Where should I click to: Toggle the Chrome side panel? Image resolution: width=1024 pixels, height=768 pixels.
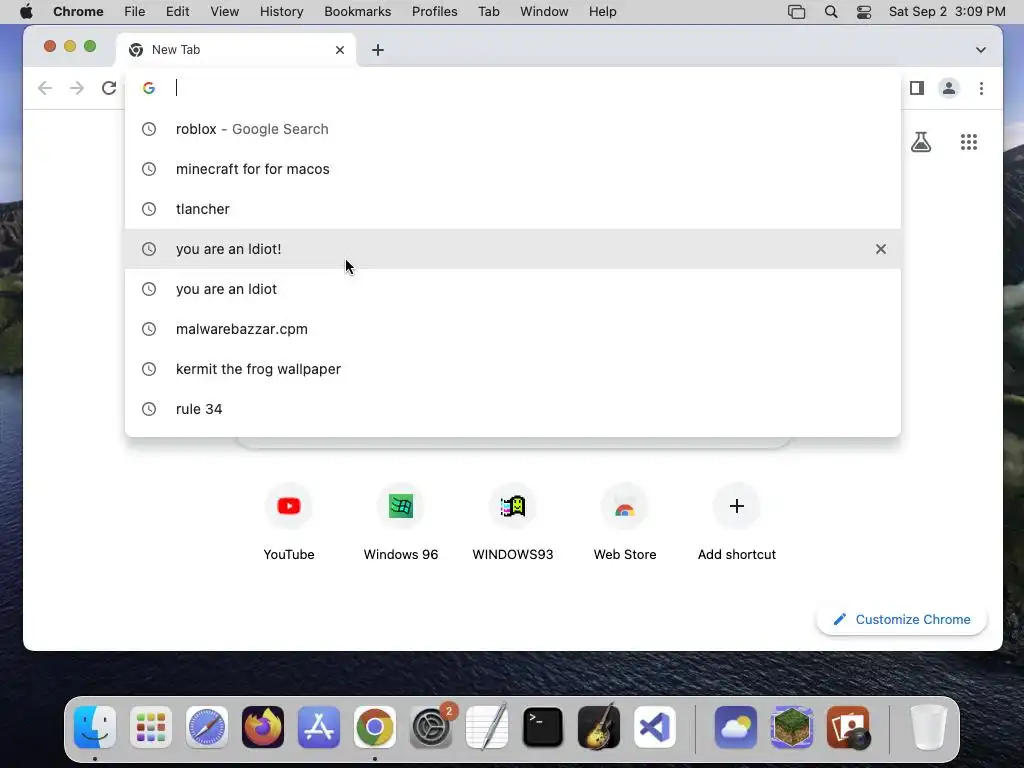(x=917, y=88)
